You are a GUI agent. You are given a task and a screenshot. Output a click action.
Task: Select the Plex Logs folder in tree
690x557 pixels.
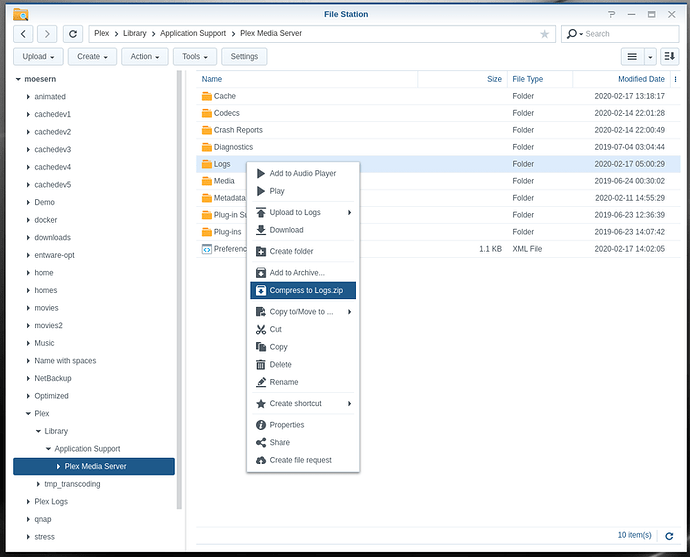coord(51,502)
